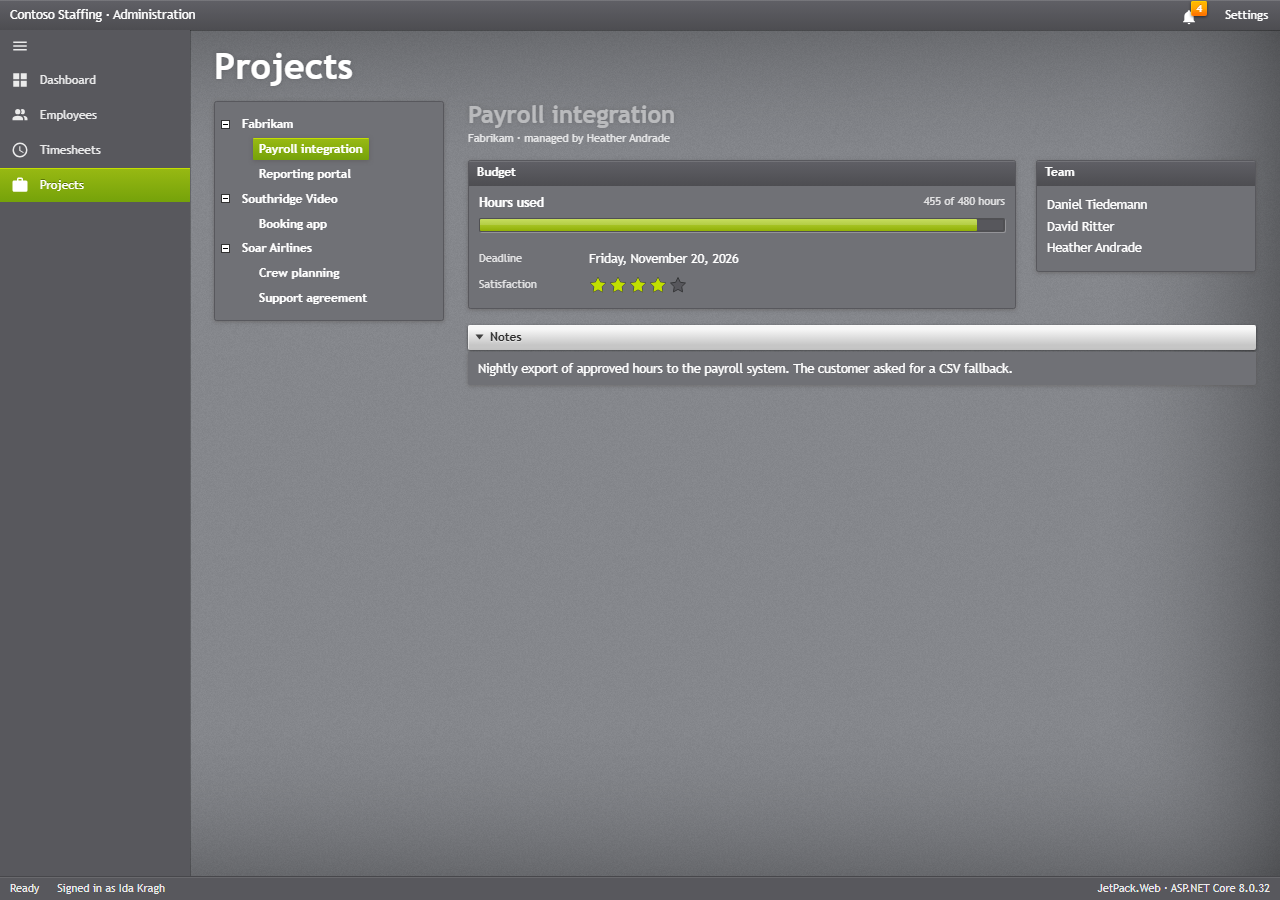Set satisfaction to four stars
1280x900 pixels.
[x=658, y=285]
